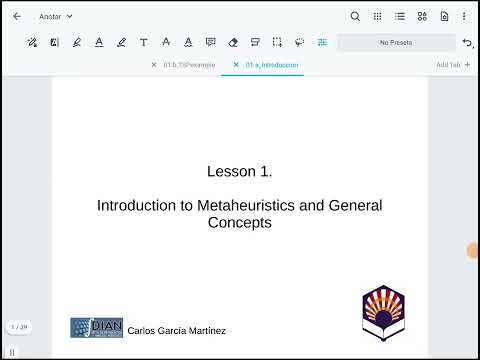Select the squiggly underline tool
Image resolution: width=480 pixels, height=360 pixels.
coord(188,42)
